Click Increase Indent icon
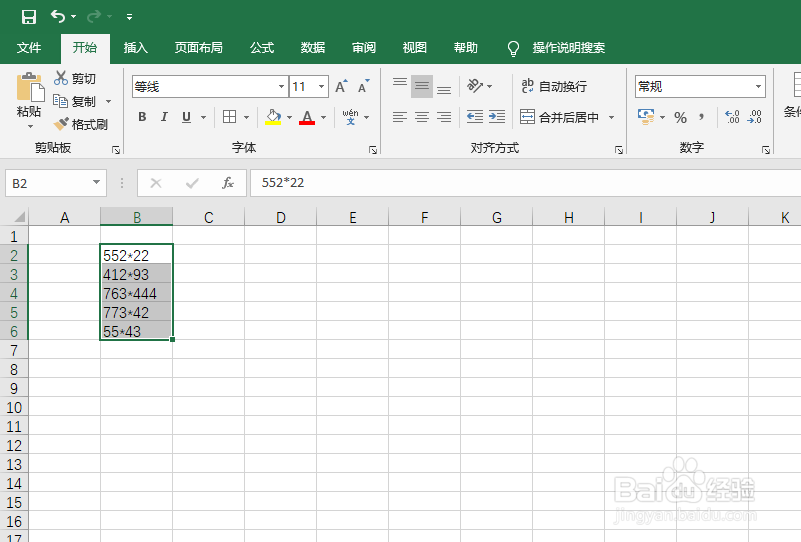This screenshot has height=542, width=801. pos(497,117)
